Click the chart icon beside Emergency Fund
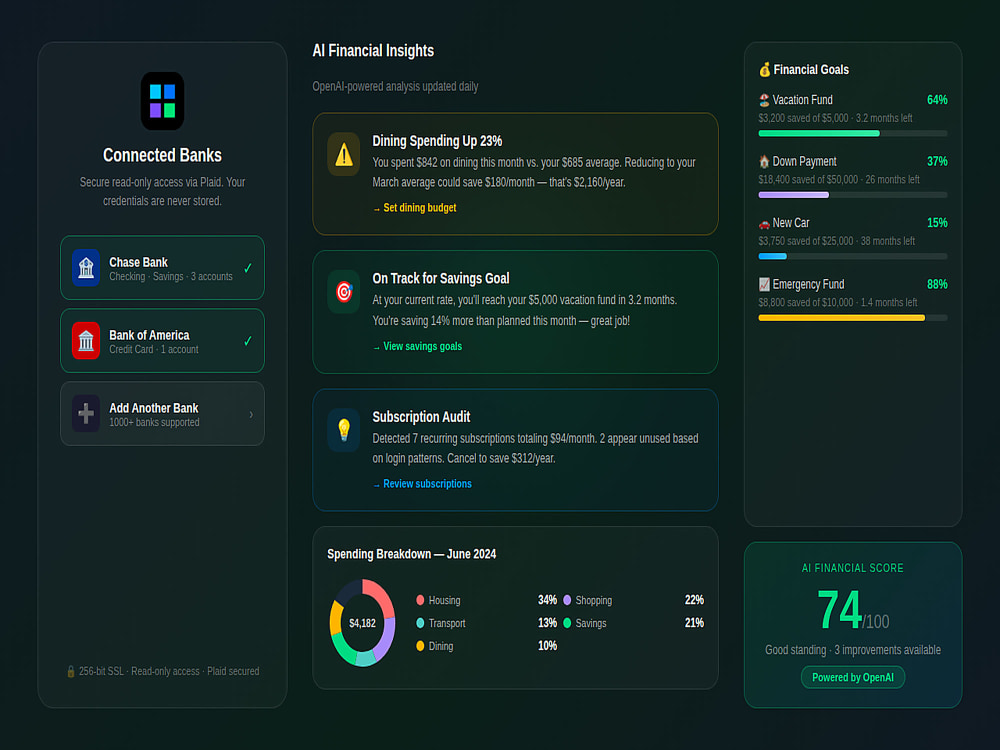Viewport: 1000px width, 750px height. pos(764,284)
